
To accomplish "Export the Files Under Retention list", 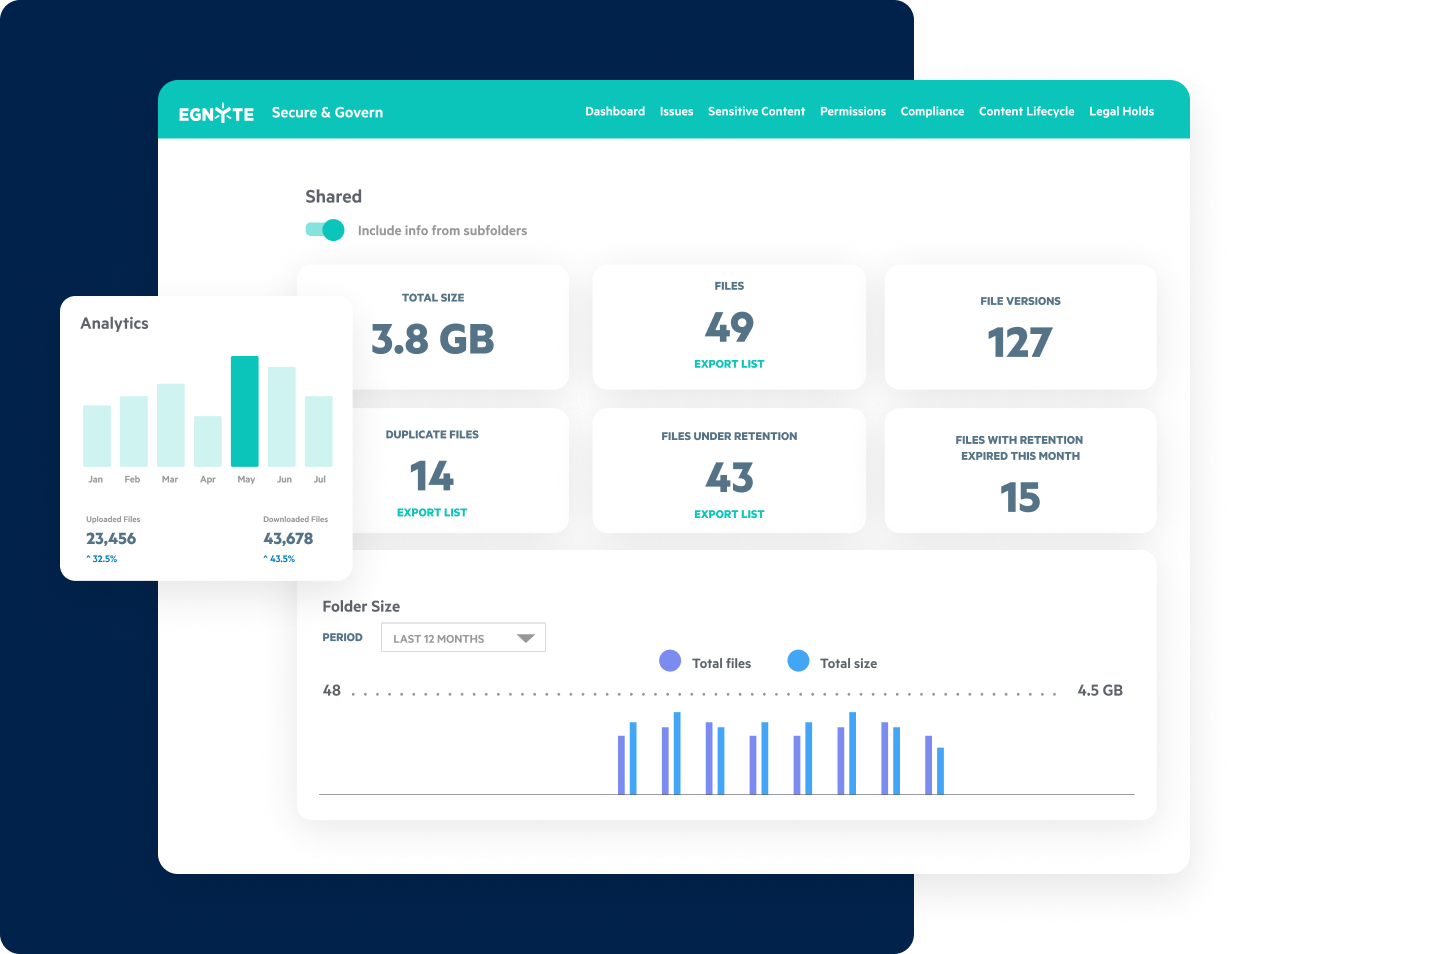I will (x=729, y=513).
